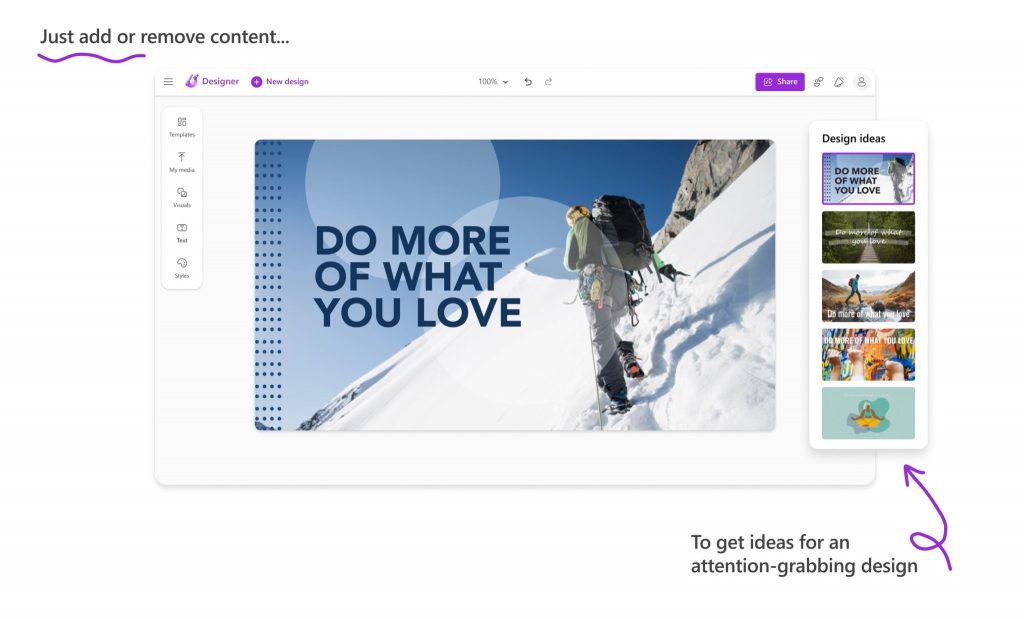Viewport: 1024px width, 619px height.
Task: Open the user account profile
Action: [x=861, y=82]
